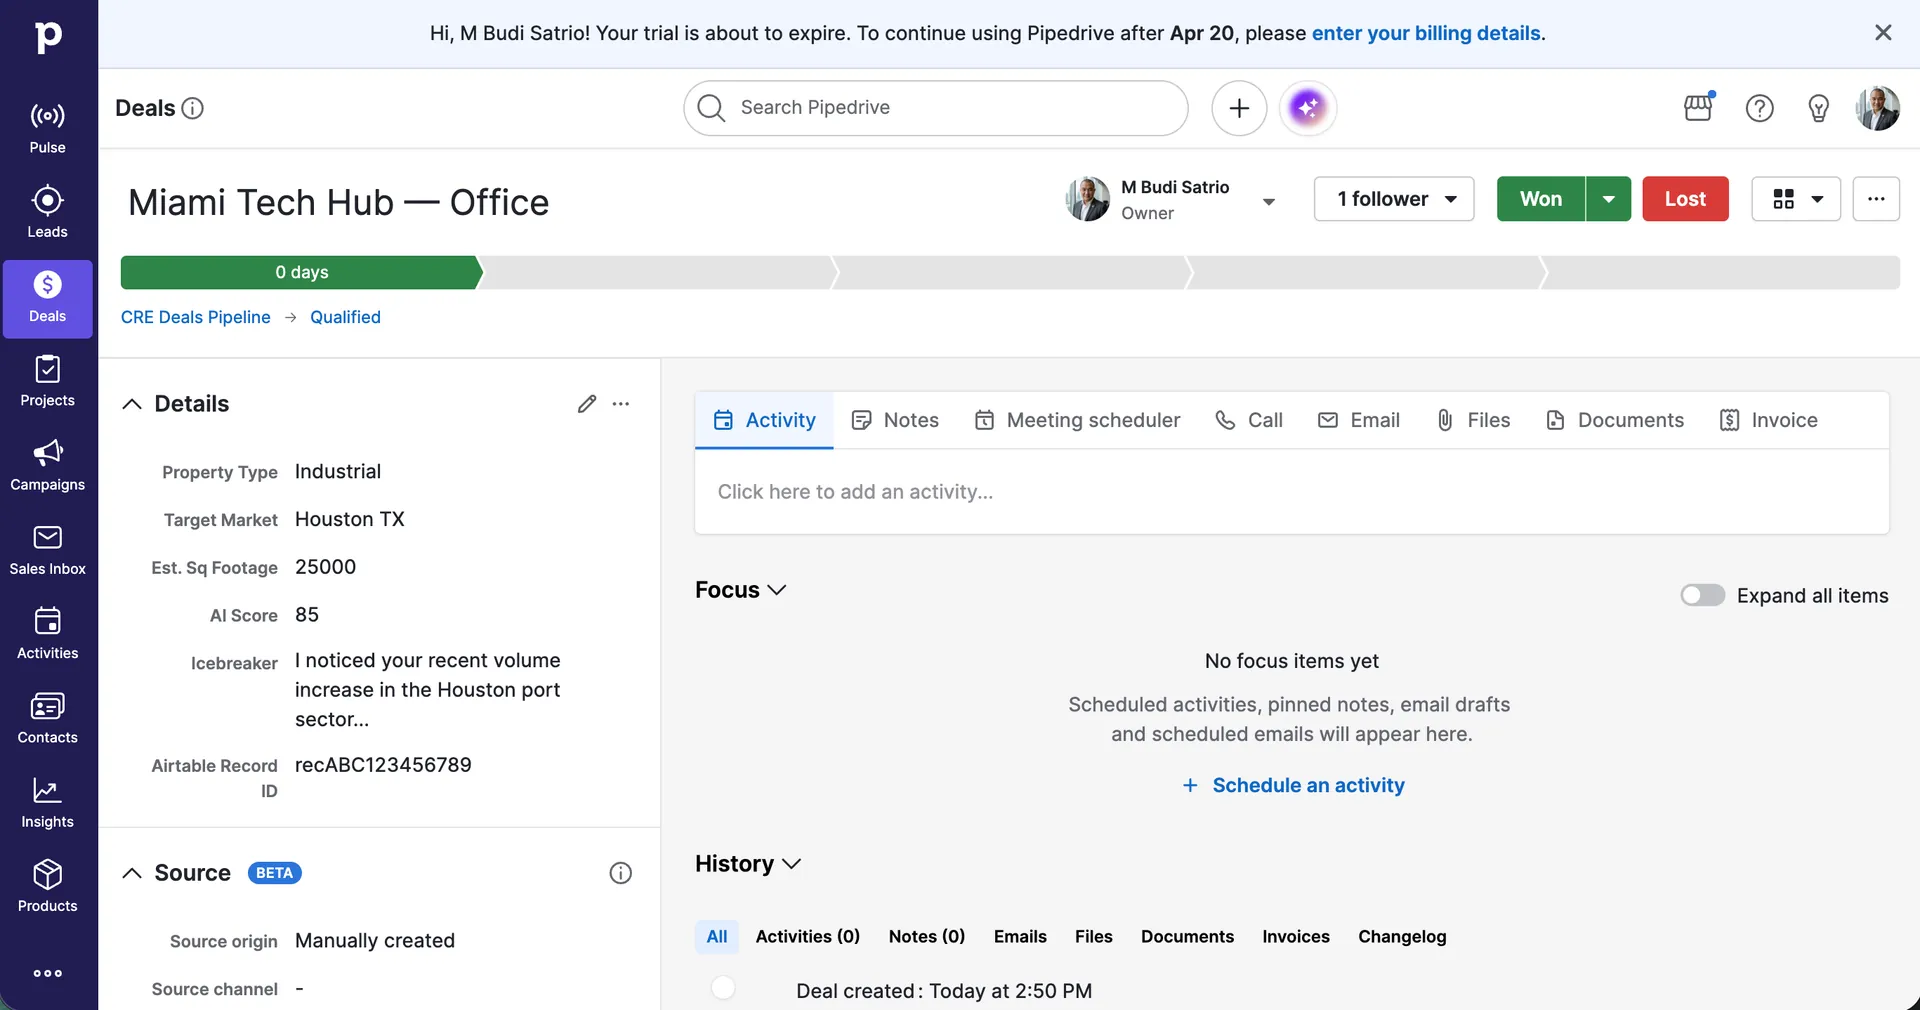The image size is (1920, 1010).
Task: Navigate to Campaigns in the sidebar
Action: [47, 465]
